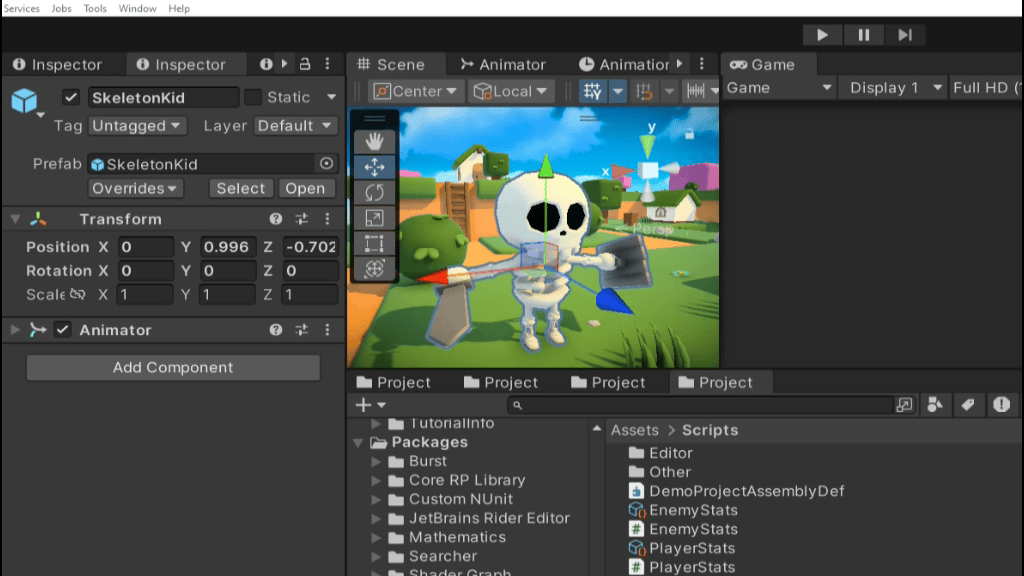
Task: Select the Hand view tool
Action: 374,141
